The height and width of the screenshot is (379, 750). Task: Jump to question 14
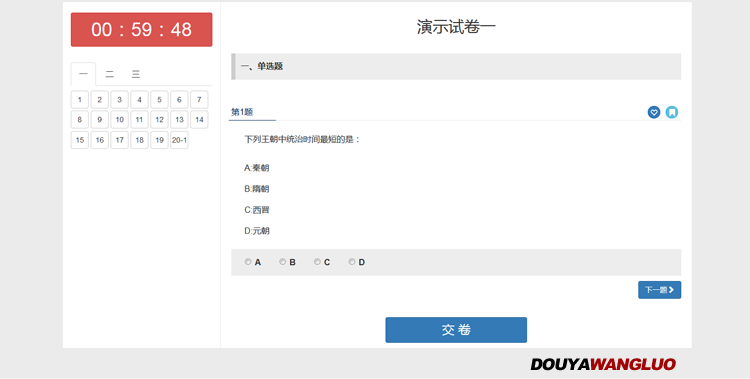[199, 120]
